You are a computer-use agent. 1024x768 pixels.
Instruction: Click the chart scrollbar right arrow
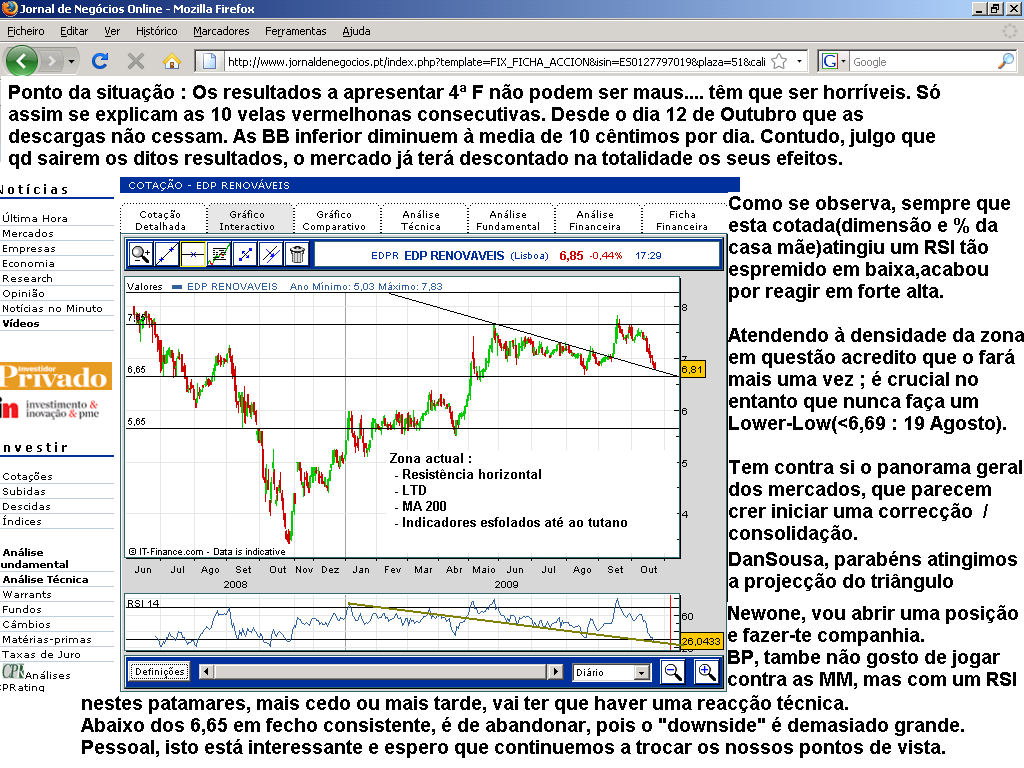[x=555, y=671]
